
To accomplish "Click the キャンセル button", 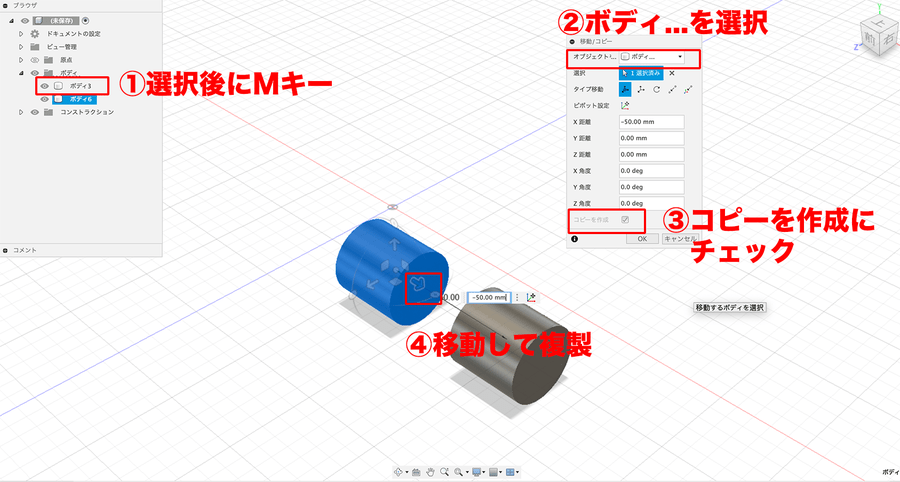I will pyautogui.click(x=680, y=239).
